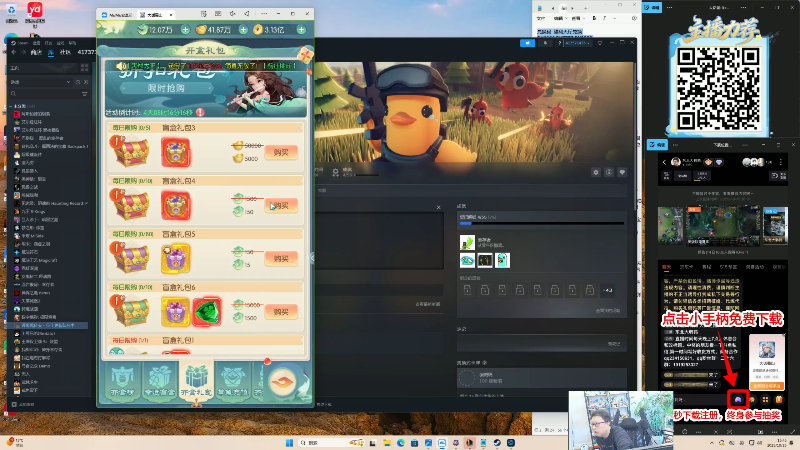The height and width of the screenshot is (450, 800).
Task: Click the yellow gift box item in 盲盒礼包5
Action: (176, 258)
